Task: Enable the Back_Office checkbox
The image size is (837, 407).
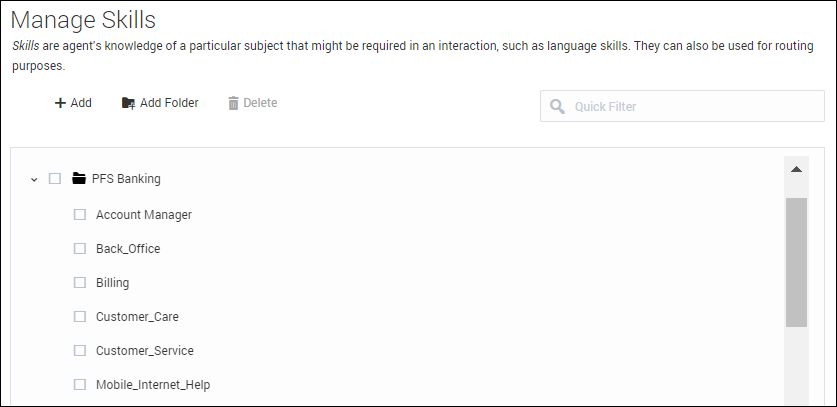Action: [80, 248]
